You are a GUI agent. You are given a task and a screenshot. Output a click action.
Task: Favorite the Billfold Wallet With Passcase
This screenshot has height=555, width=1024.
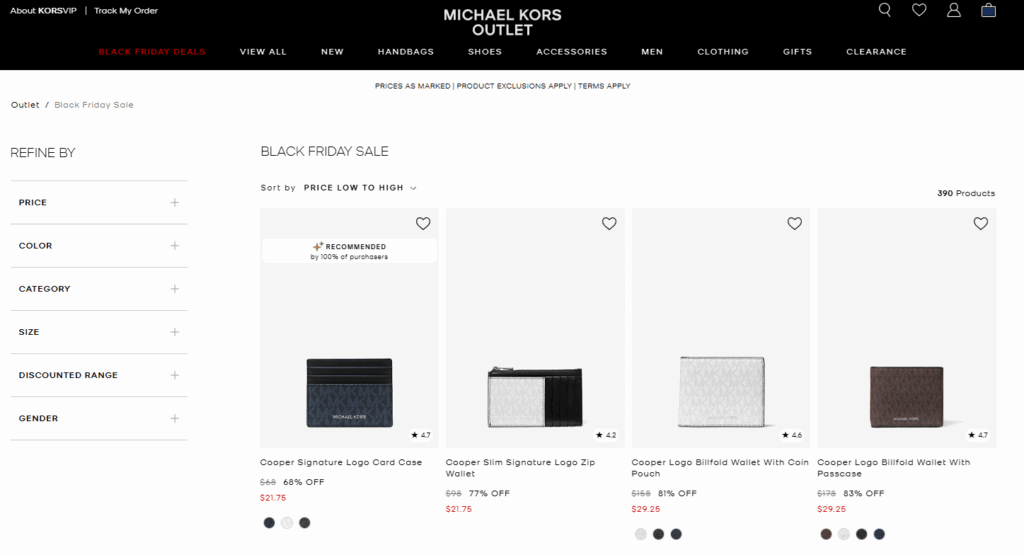(x=981, y=224)
